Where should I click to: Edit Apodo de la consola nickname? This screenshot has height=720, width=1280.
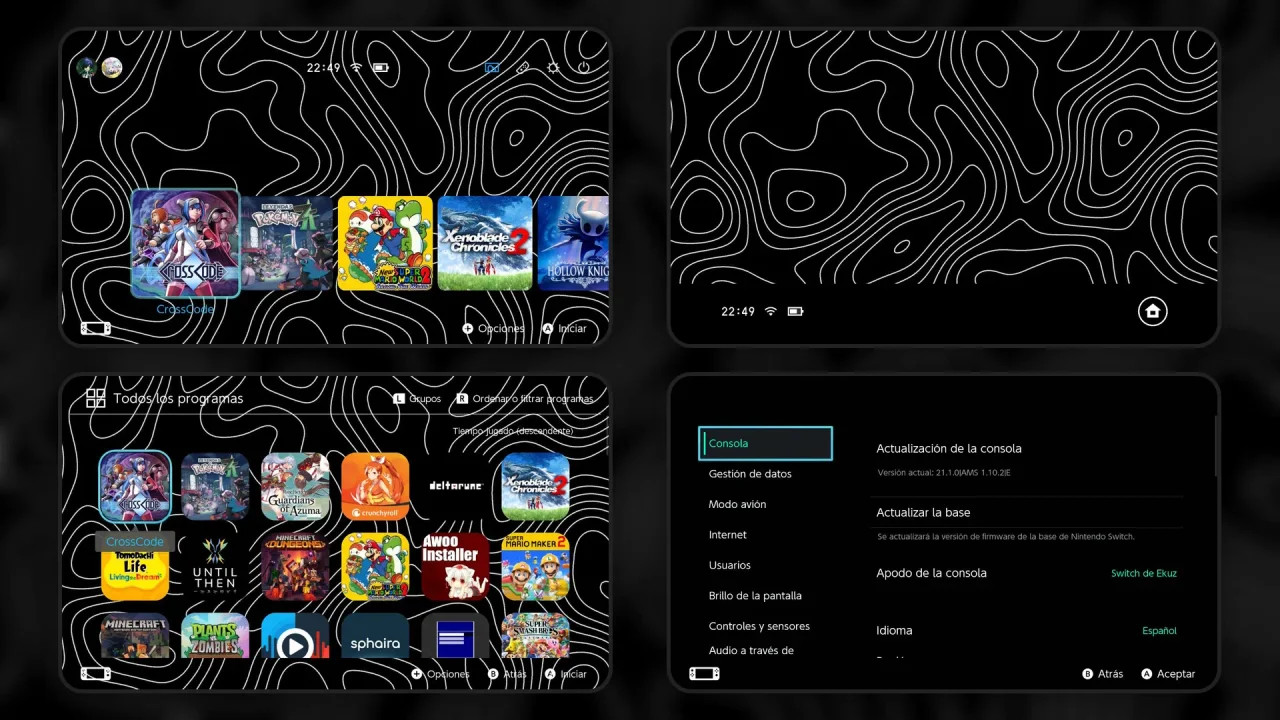click(1027, 573)
